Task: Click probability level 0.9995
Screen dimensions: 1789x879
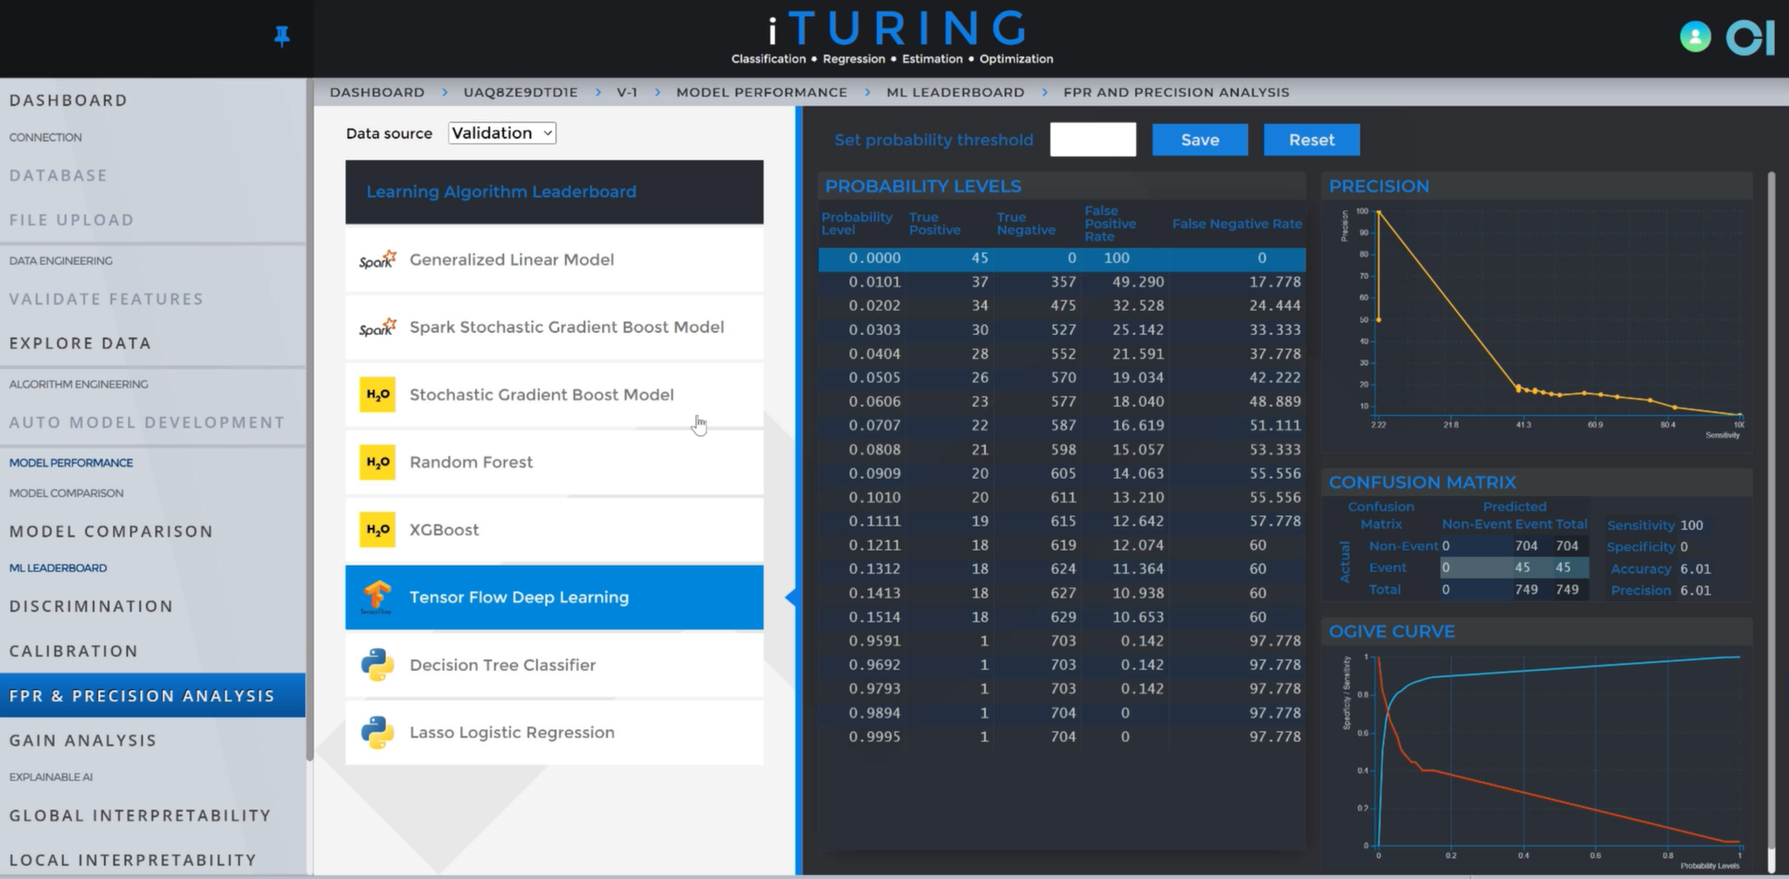Action: 875,737
